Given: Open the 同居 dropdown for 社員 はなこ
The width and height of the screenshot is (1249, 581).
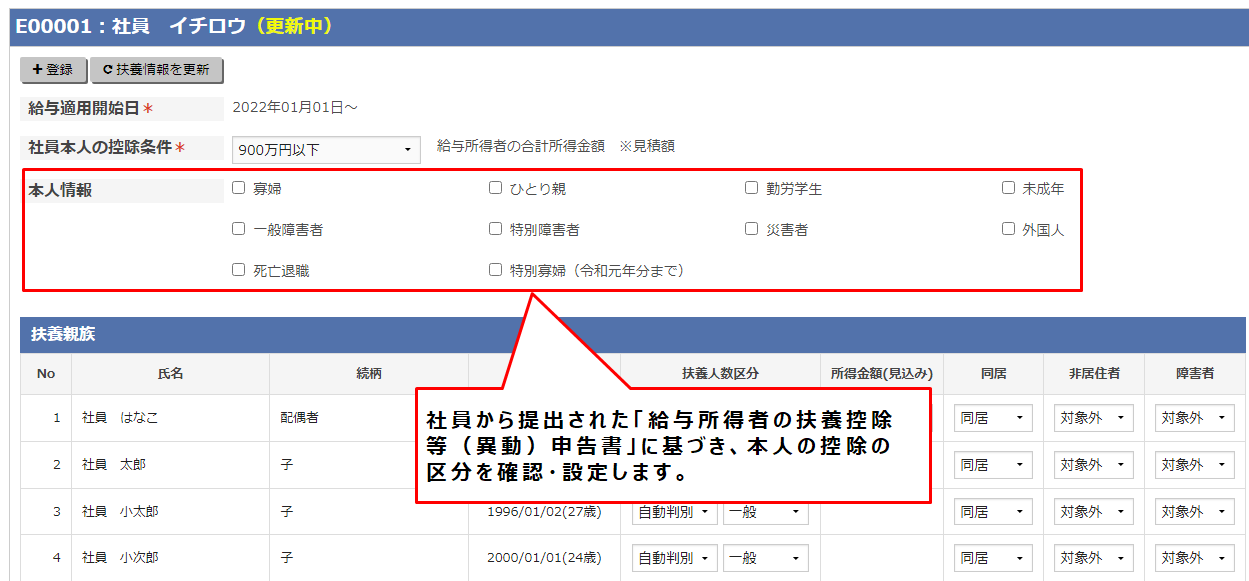Looking at the screenshot, I should click(x=991, y=418).
